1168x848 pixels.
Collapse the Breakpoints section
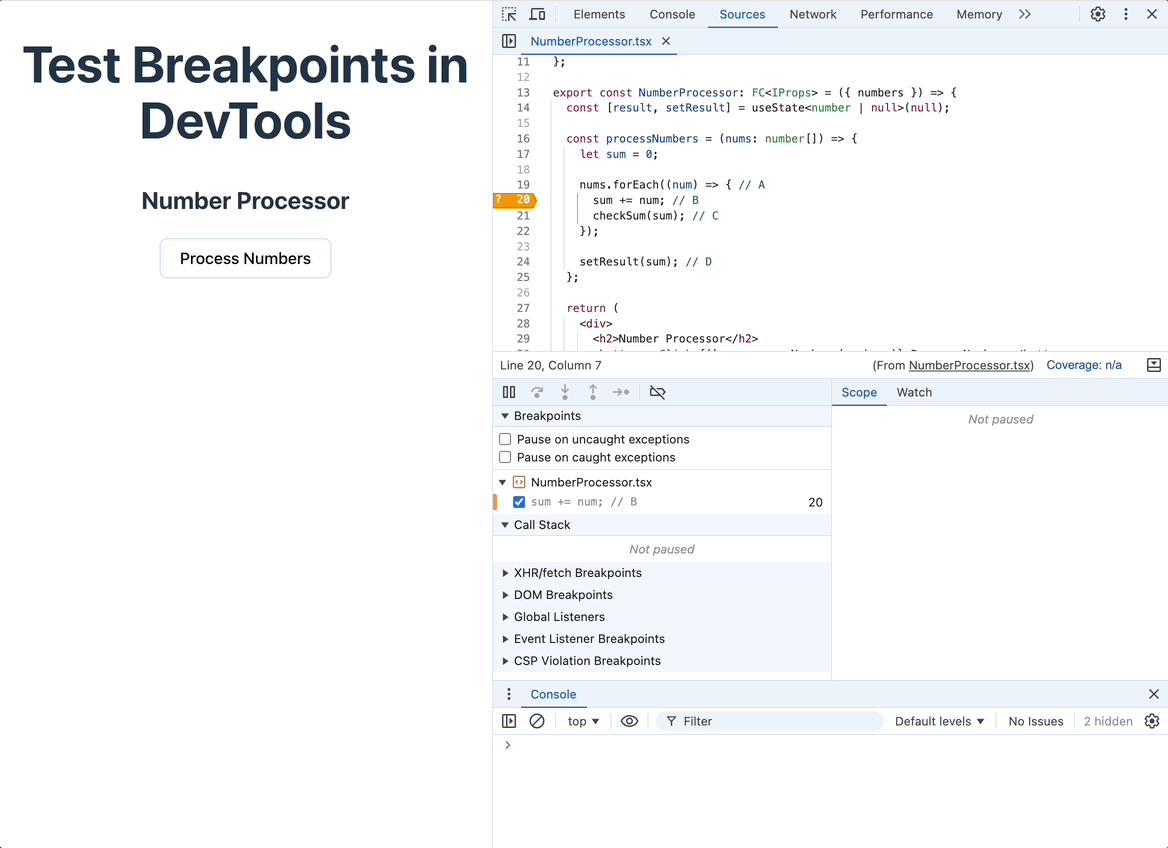pyautogui.click(x=505, y=416)
